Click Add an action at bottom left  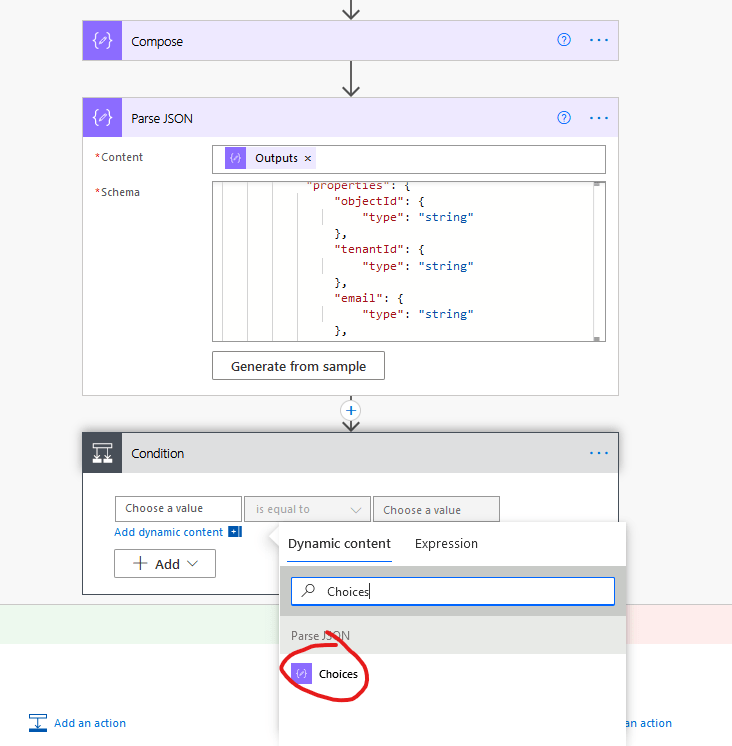(x=89, y=723)
